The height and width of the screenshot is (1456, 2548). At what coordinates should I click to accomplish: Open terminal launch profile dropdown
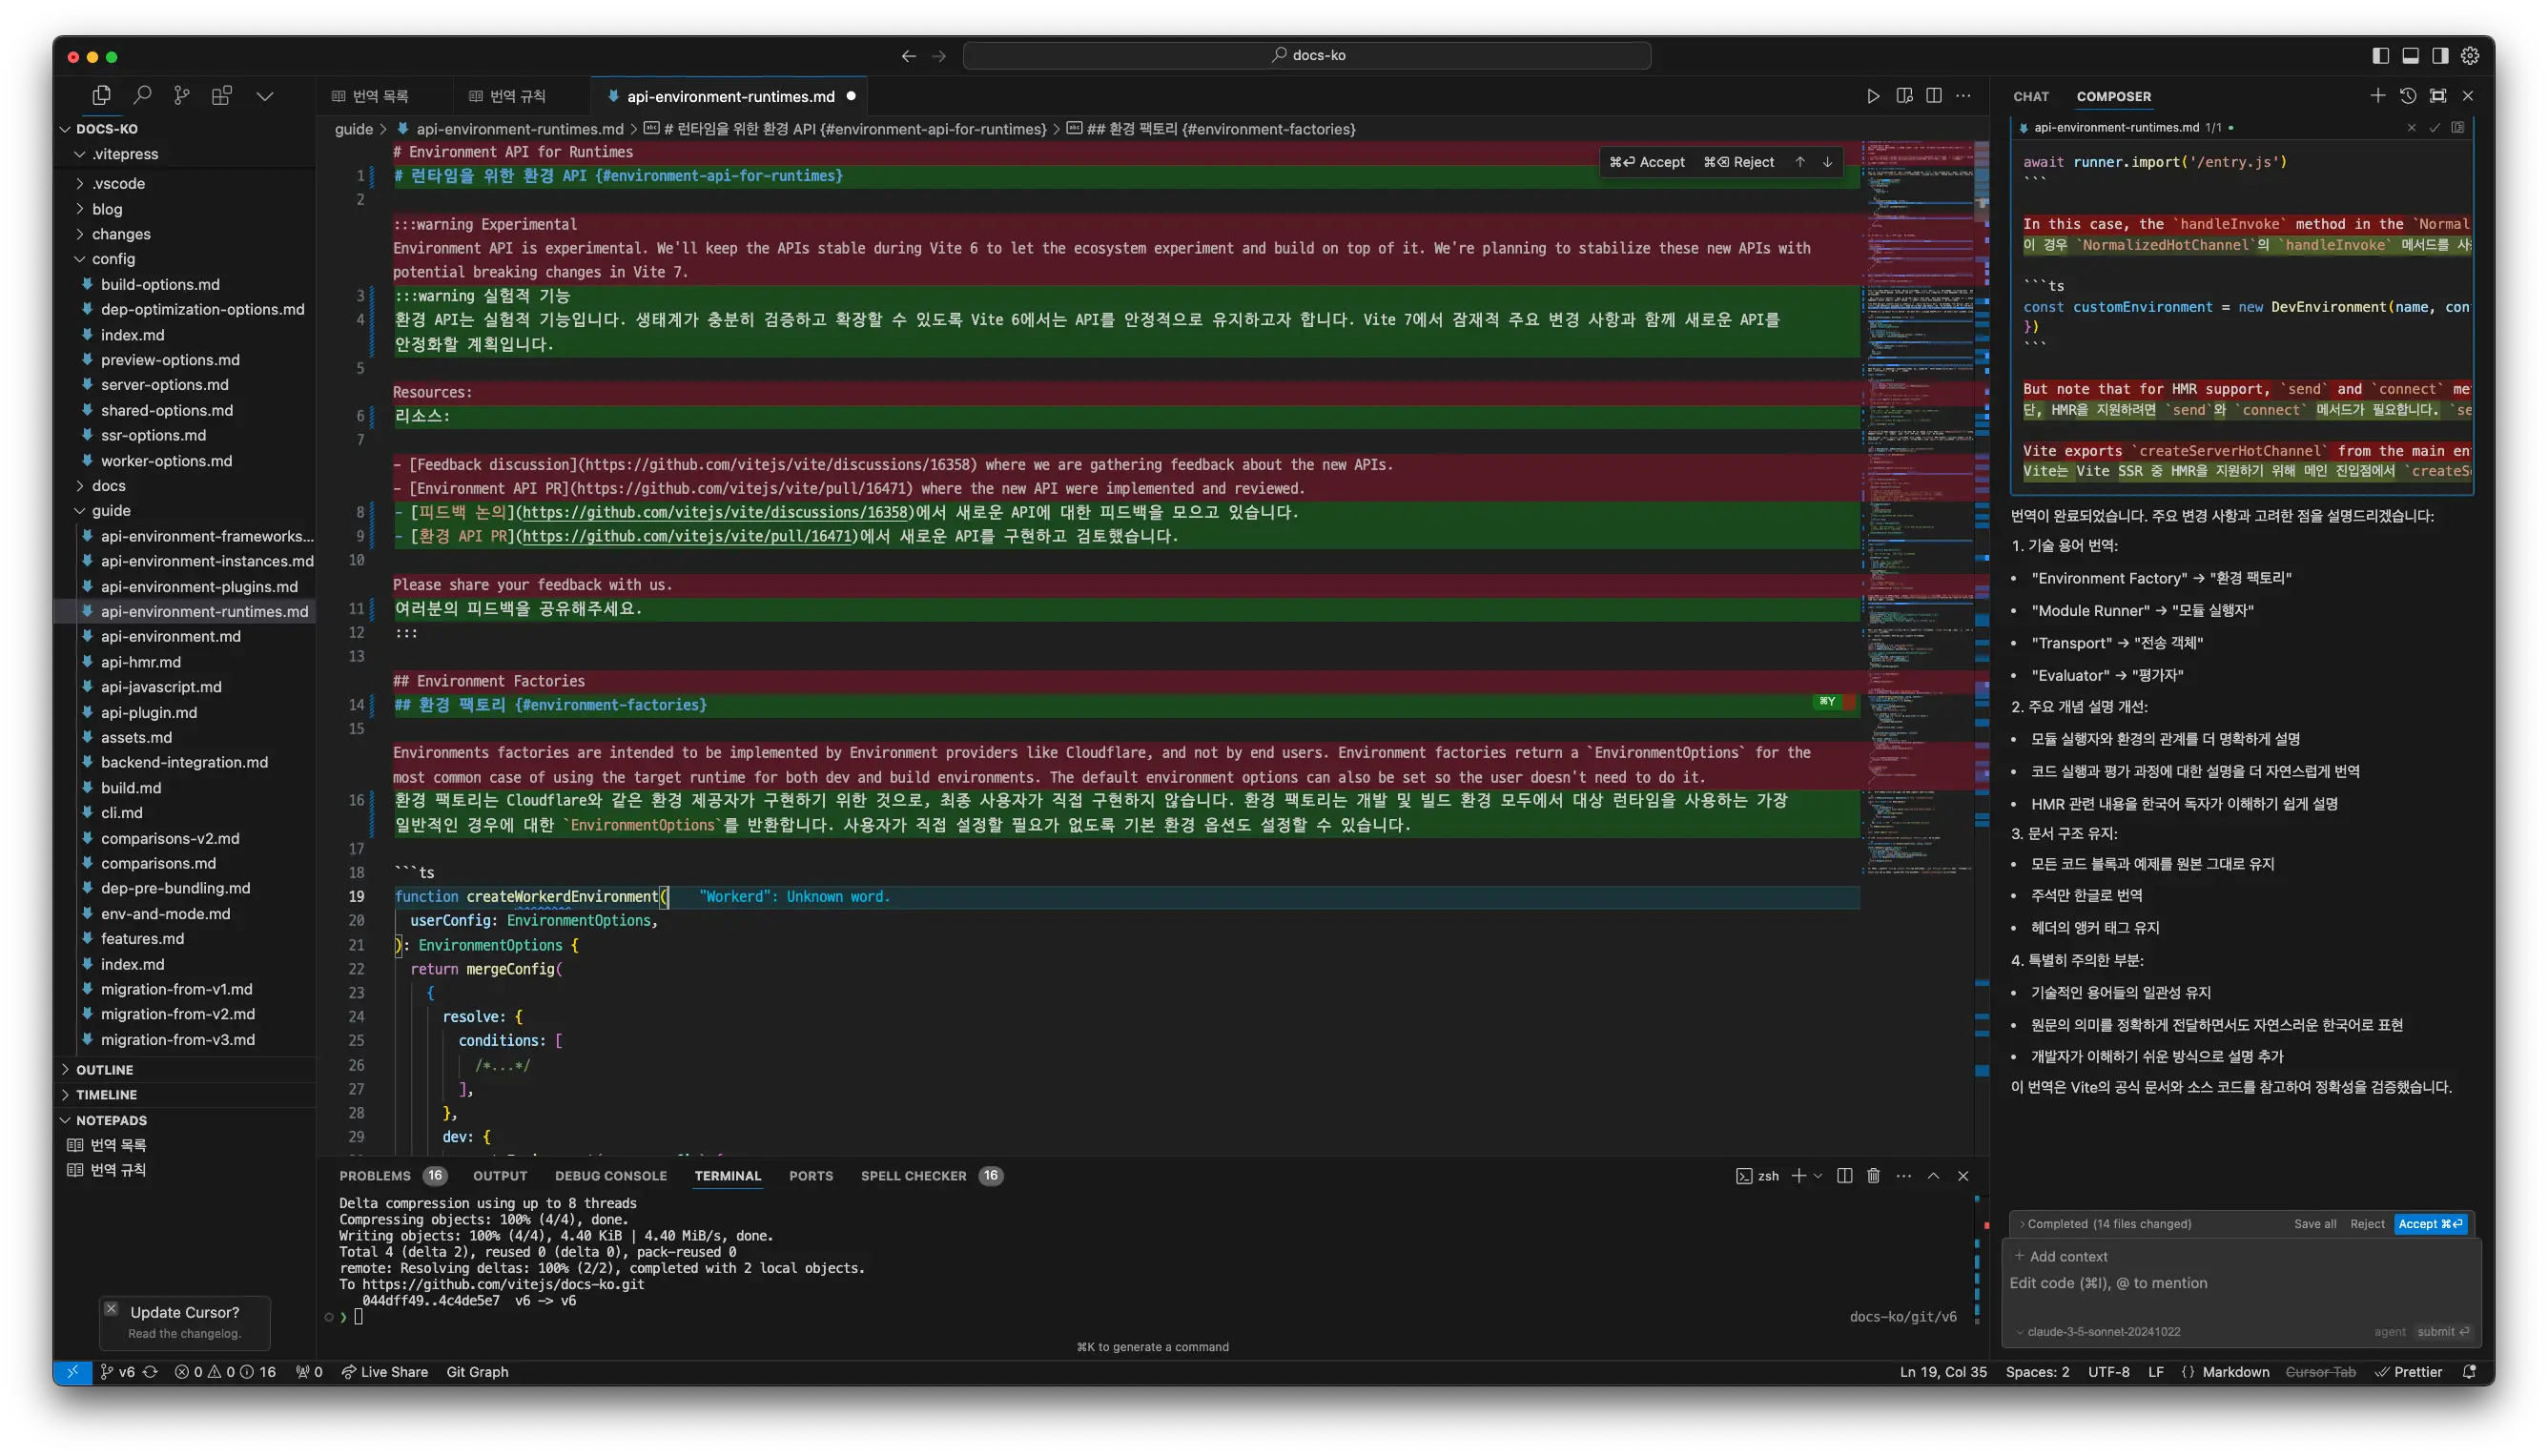1818,1176
